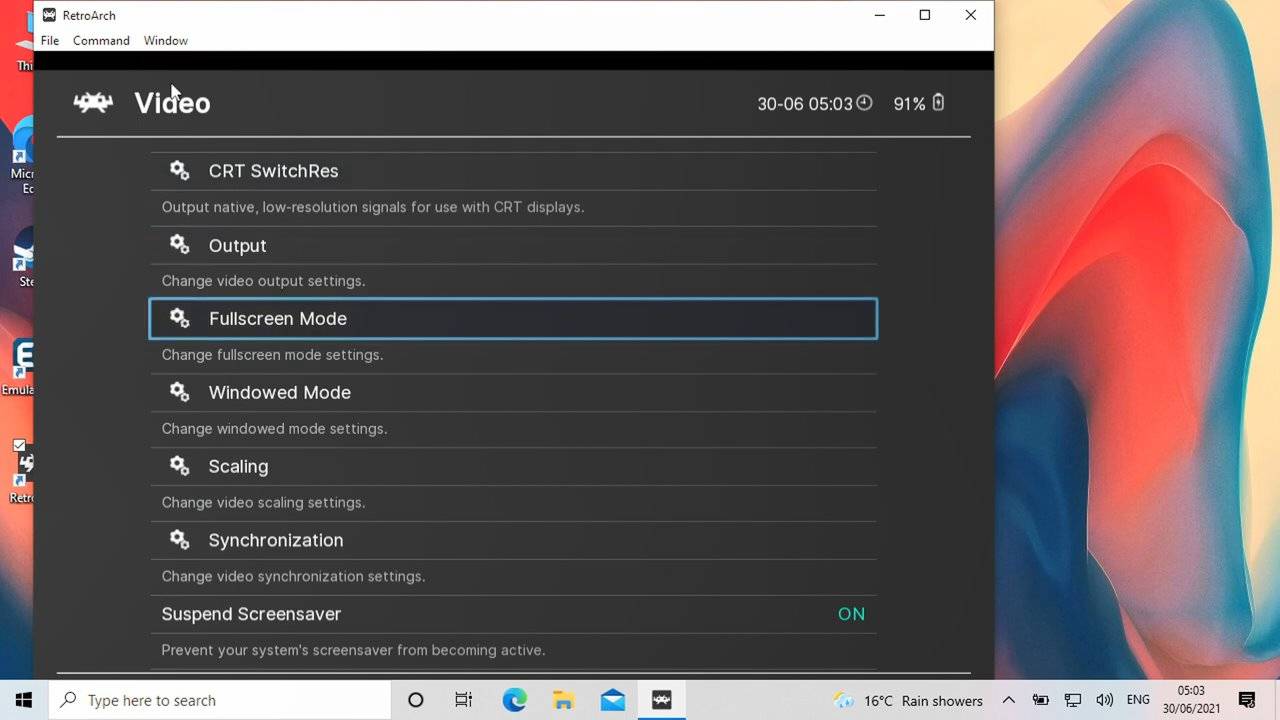
Task: Click the gear icon next to Synchronization
Action: [x=180, y=540]
